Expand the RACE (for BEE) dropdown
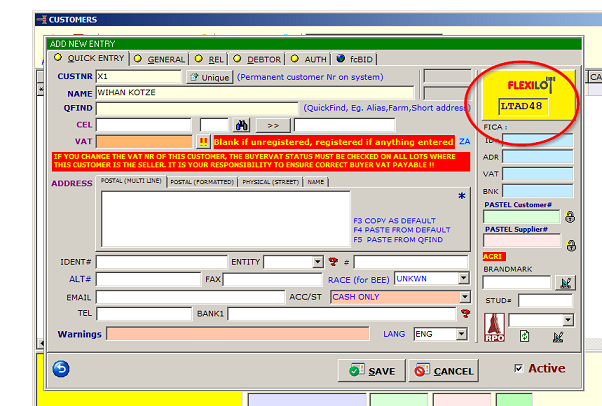Image resolution: width=602 pixels, height=406 pixels. click(x=464, y=279)
